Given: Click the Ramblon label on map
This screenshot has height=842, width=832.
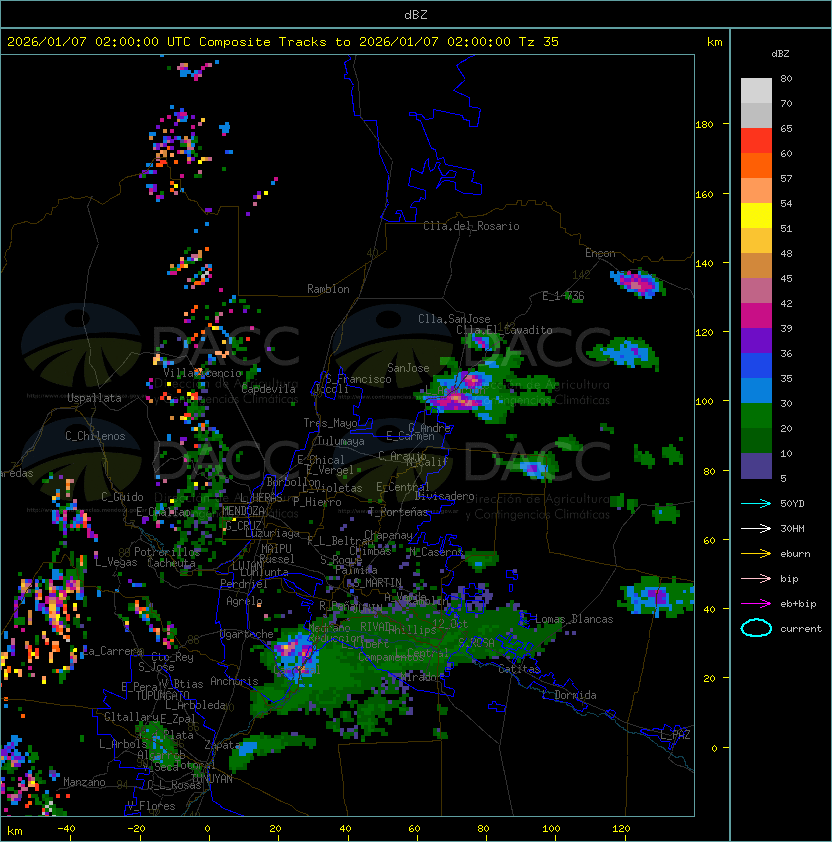Looking at the screenshot, I should (328, 289).
